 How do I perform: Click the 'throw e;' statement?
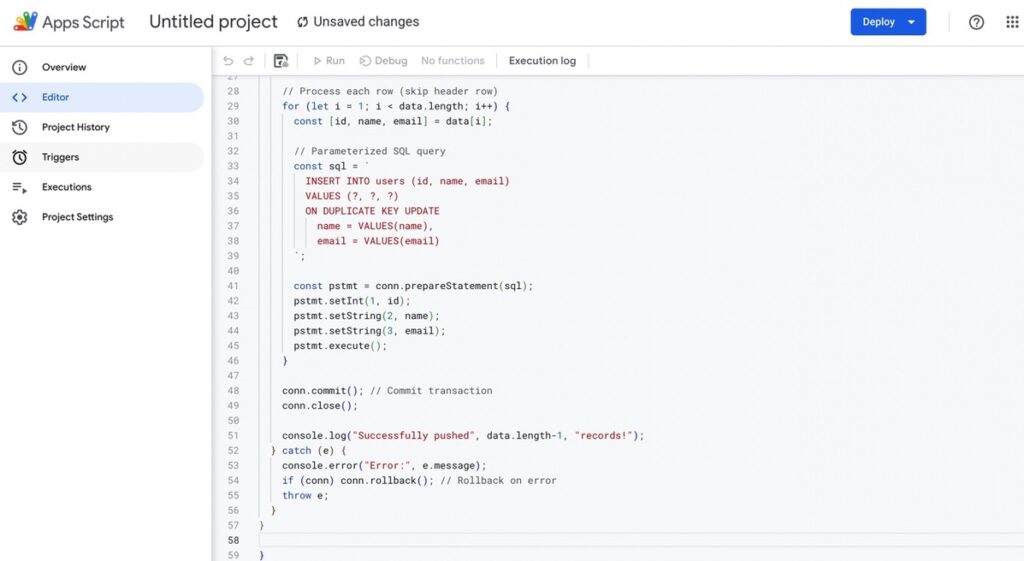coord(305,496)
